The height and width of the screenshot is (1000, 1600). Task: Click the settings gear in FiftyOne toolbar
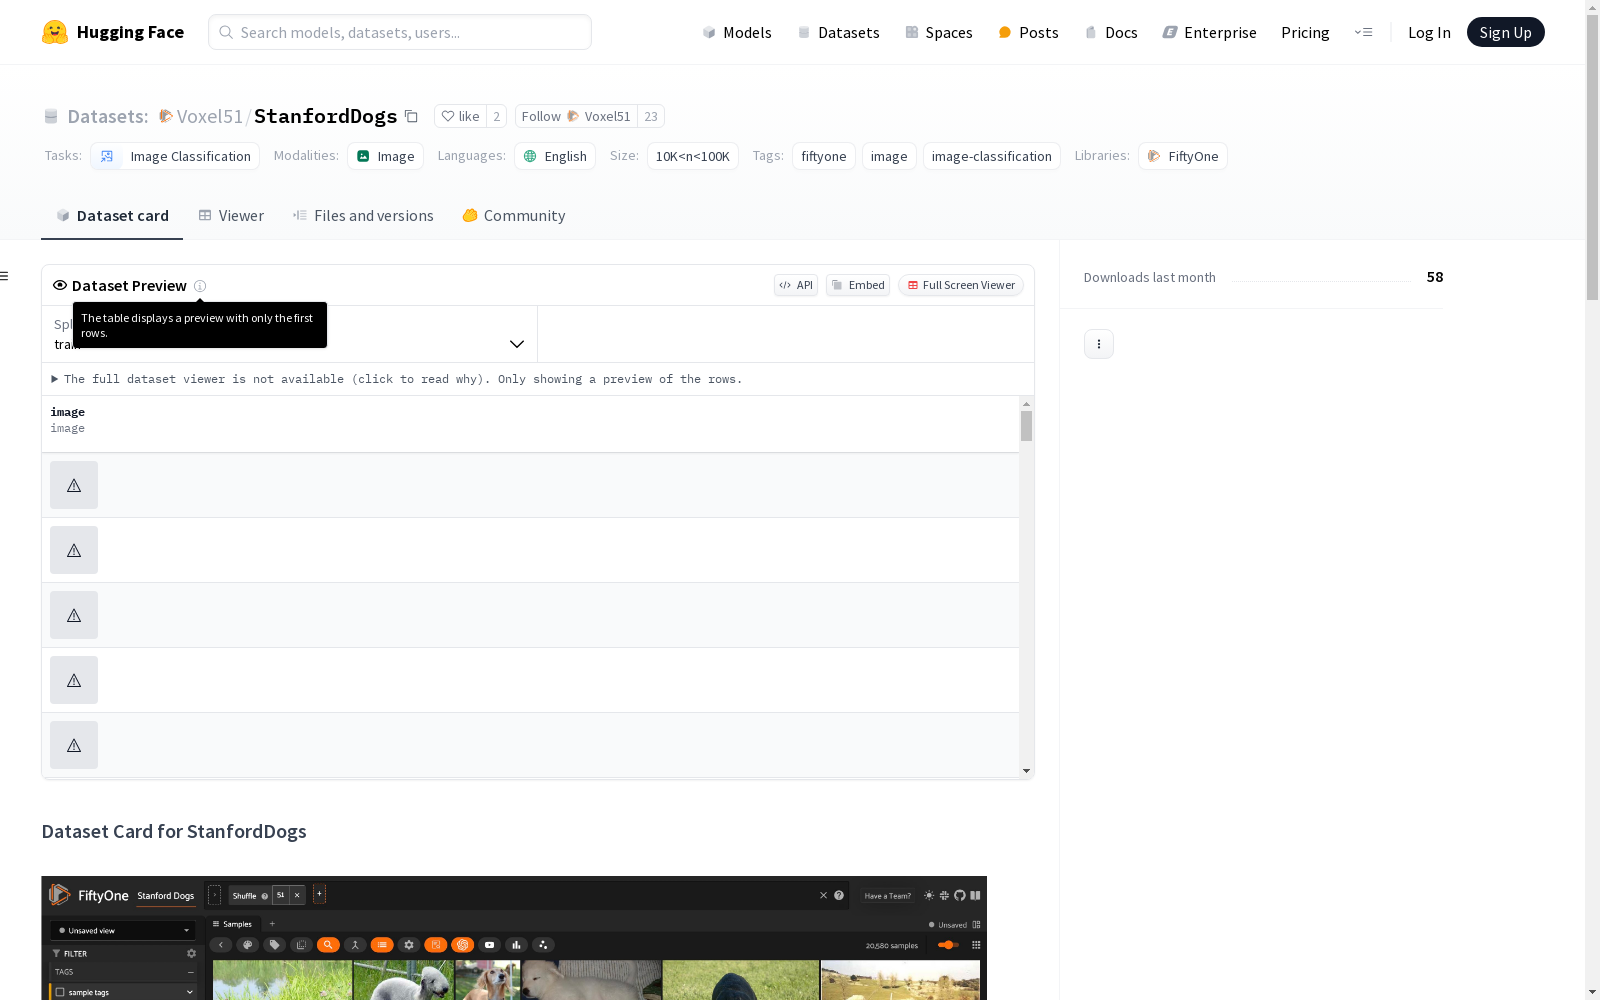pos(409,944)
